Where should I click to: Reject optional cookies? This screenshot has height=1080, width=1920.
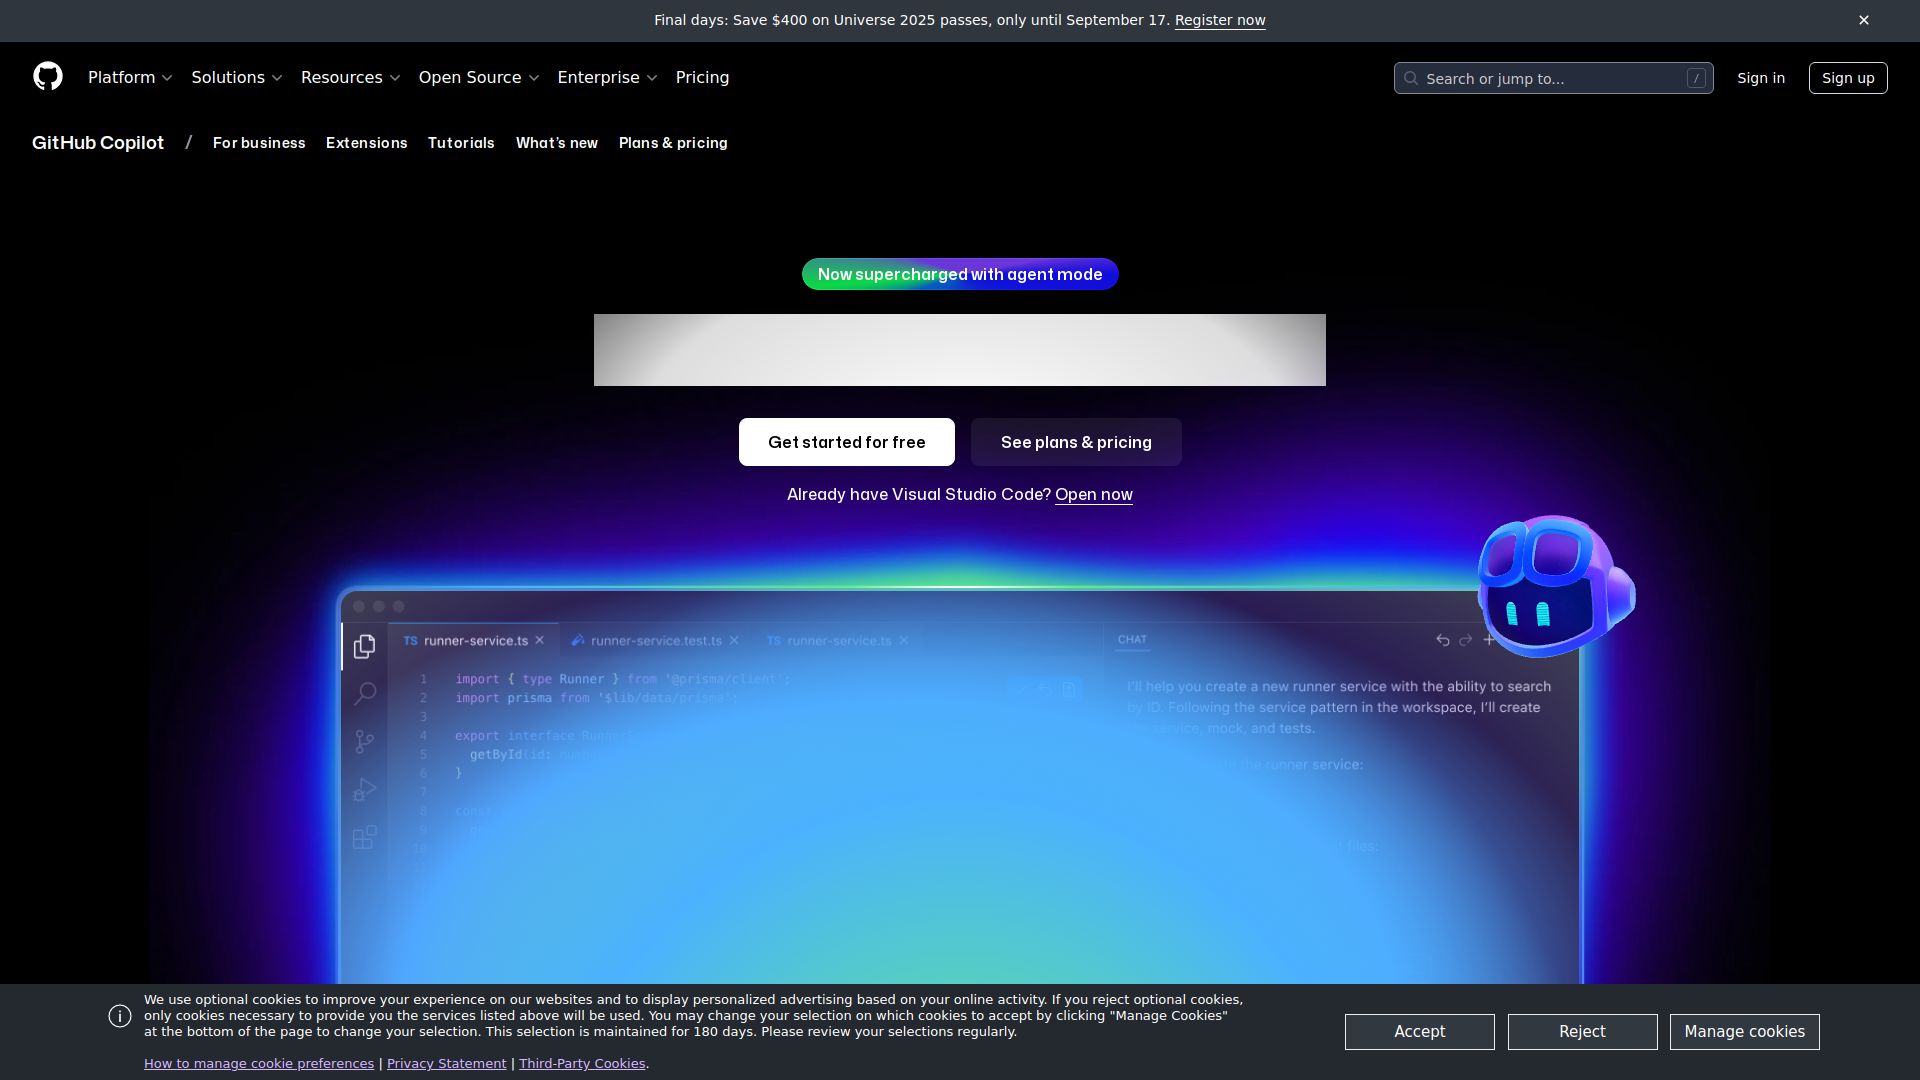click(1582, 1032)
